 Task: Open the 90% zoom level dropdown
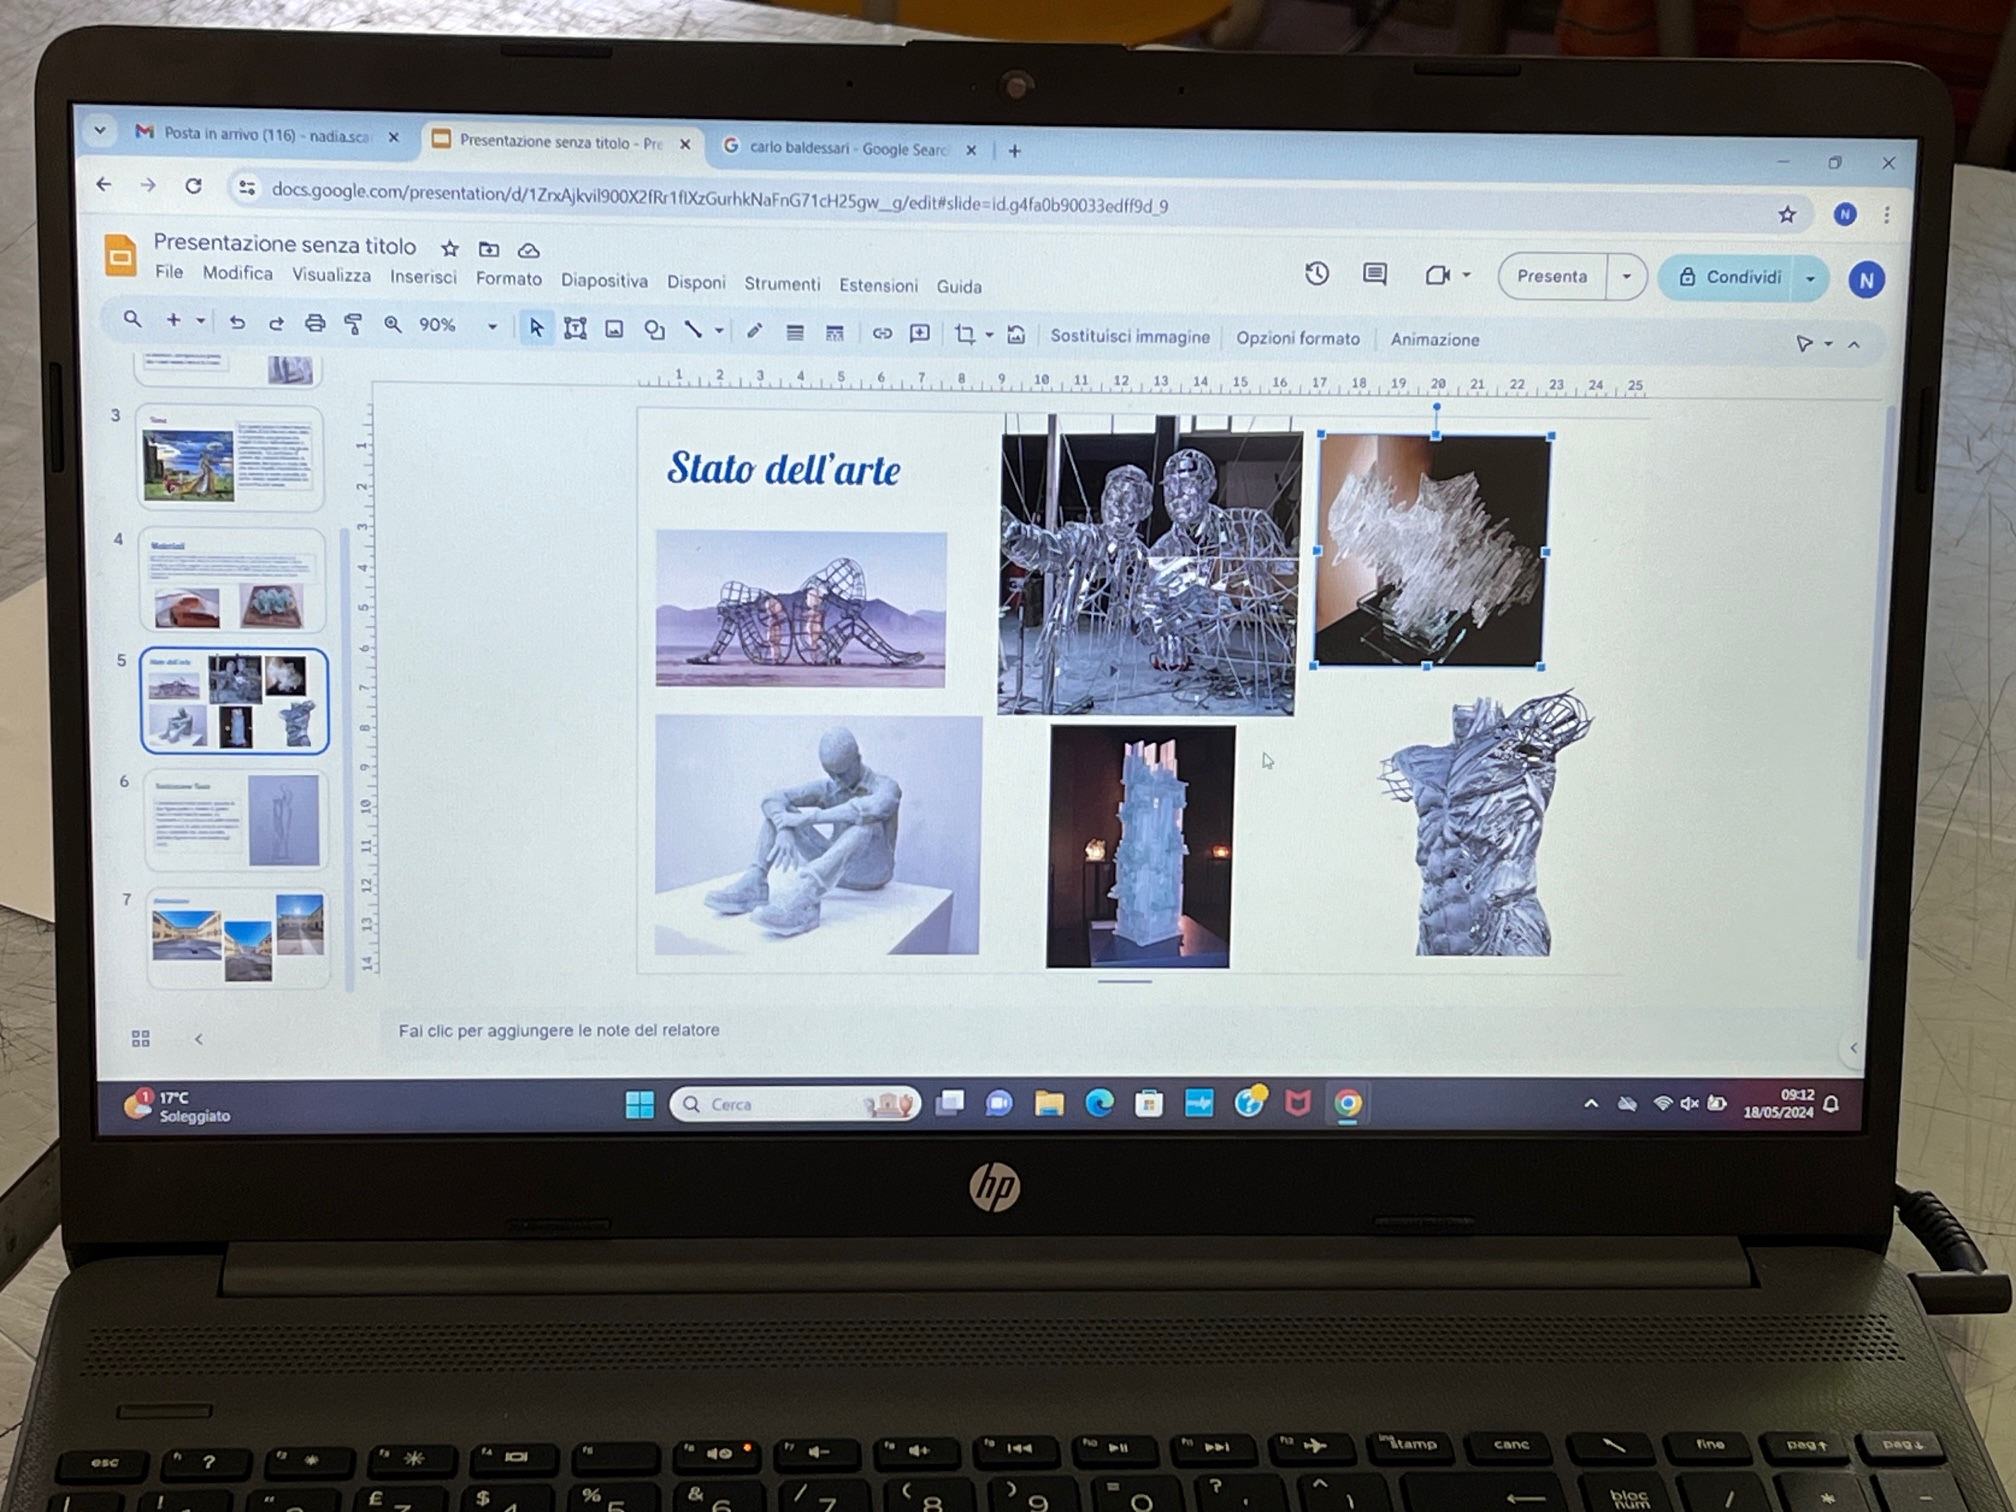(458, 325)
